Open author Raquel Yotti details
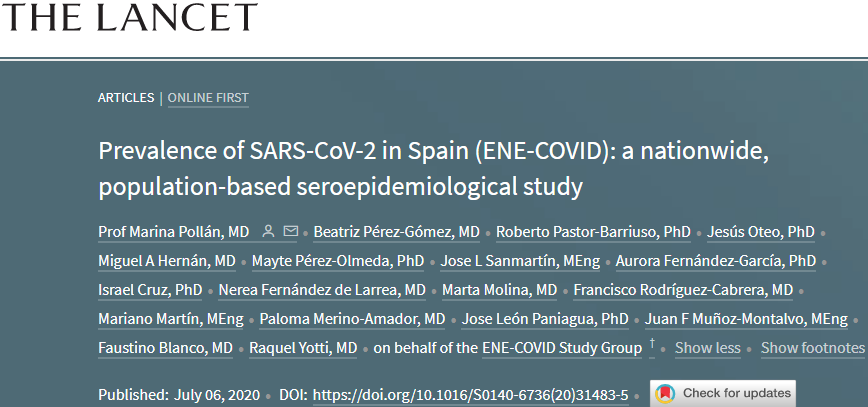Viewport: 868px width, 407px height. (303, 348)
